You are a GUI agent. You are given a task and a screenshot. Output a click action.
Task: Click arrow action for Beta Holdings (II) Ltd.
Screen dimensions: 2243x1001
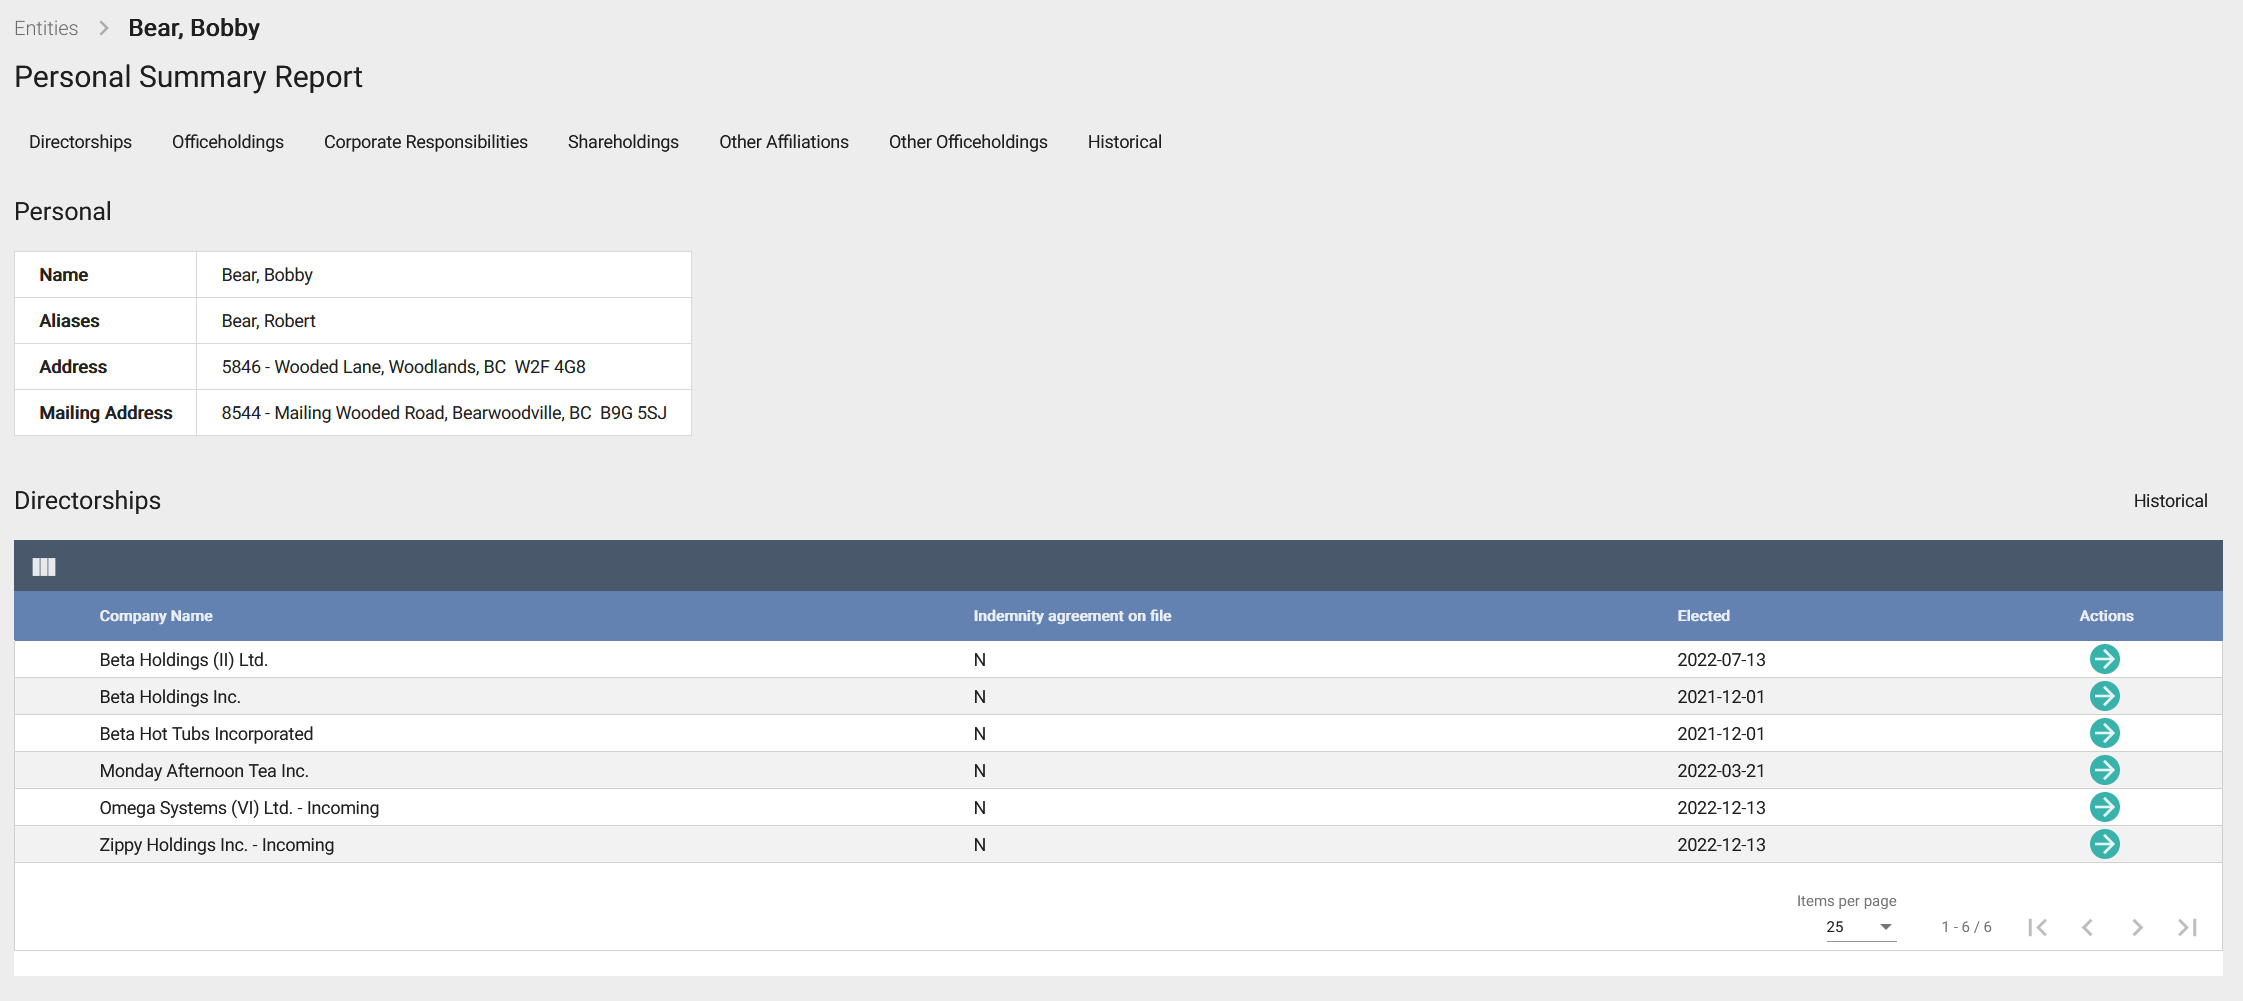click(2104, 659)
